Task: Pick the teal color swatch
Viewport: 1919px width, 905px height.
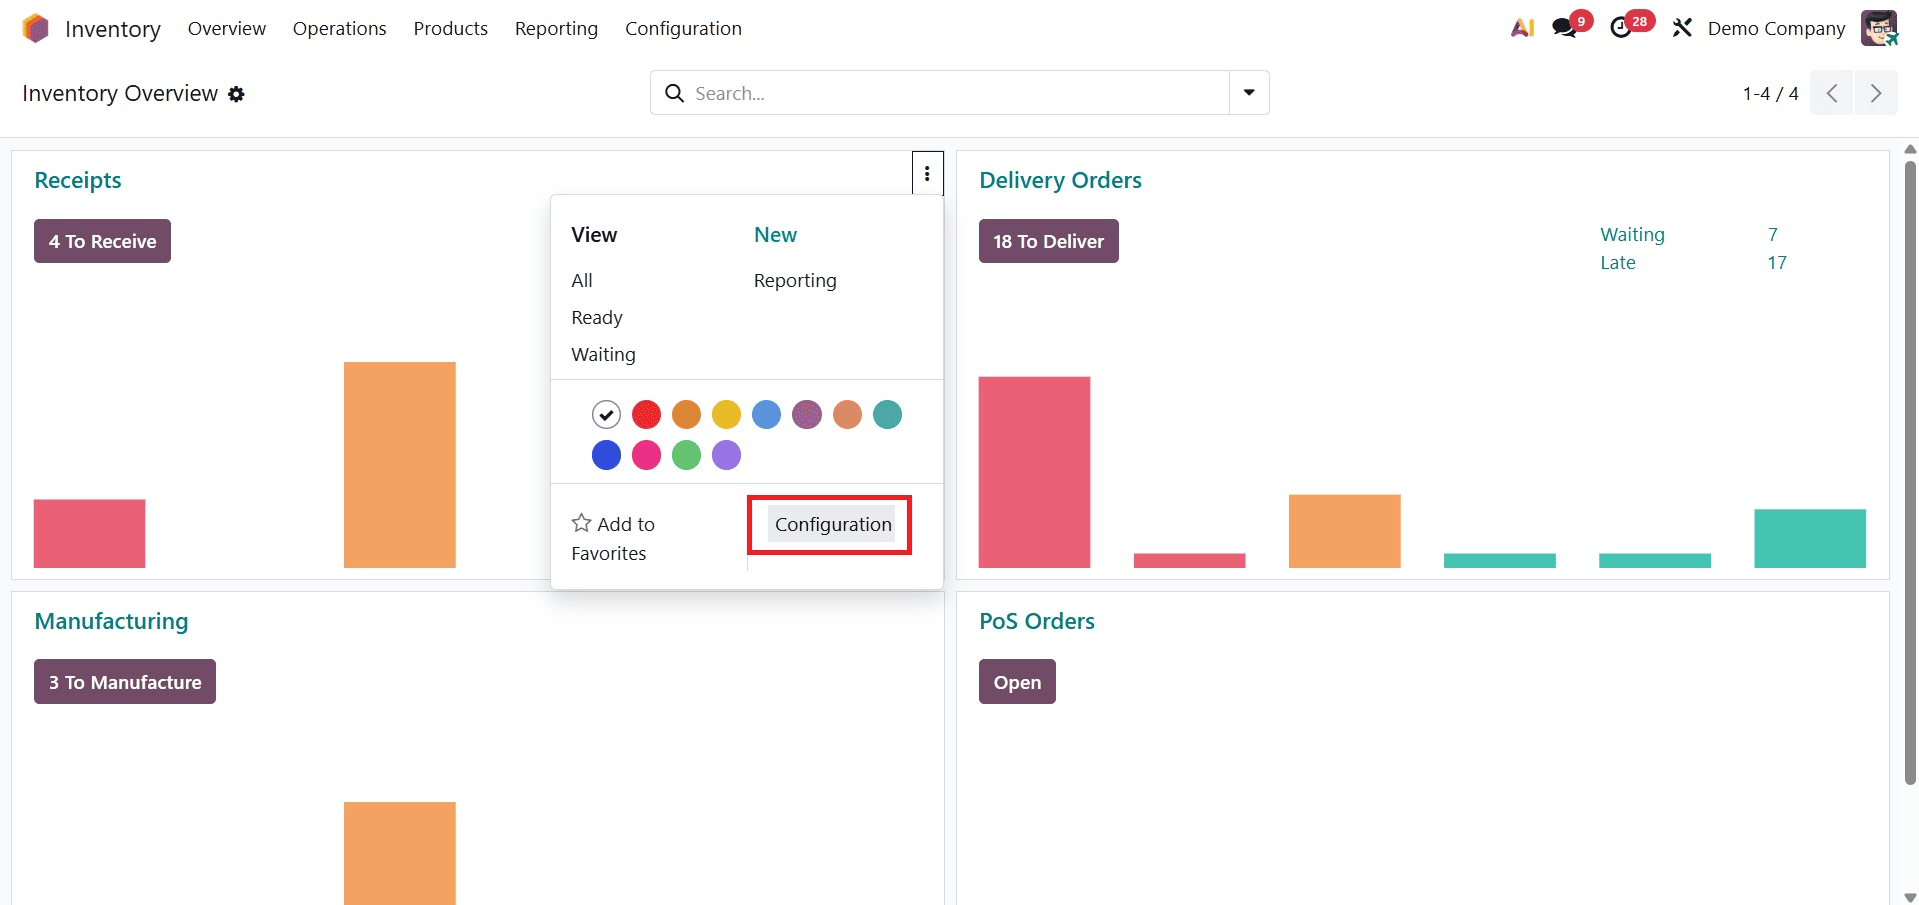Action: (887, 414)
